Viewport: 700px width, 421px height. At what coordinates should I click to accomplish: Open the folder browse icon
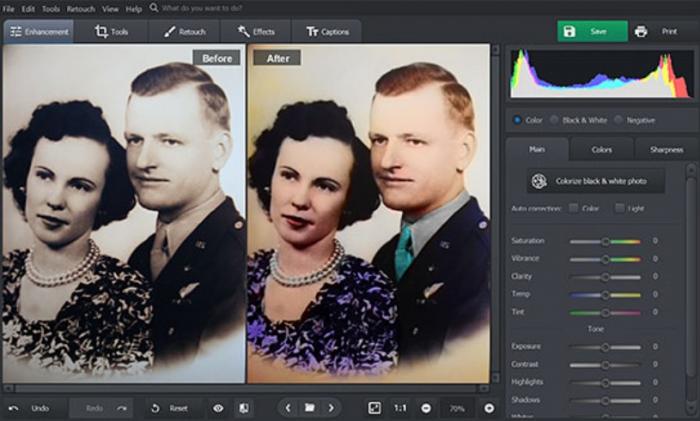[x=309, y=408]
